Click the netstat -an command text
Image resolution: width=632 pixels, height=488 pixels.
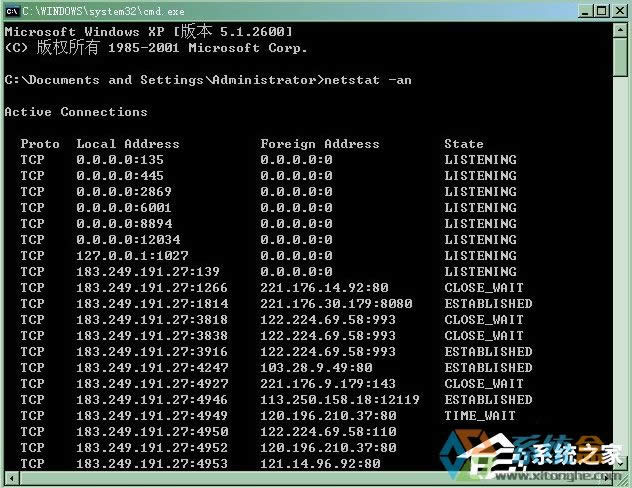(x=368, y=80)
